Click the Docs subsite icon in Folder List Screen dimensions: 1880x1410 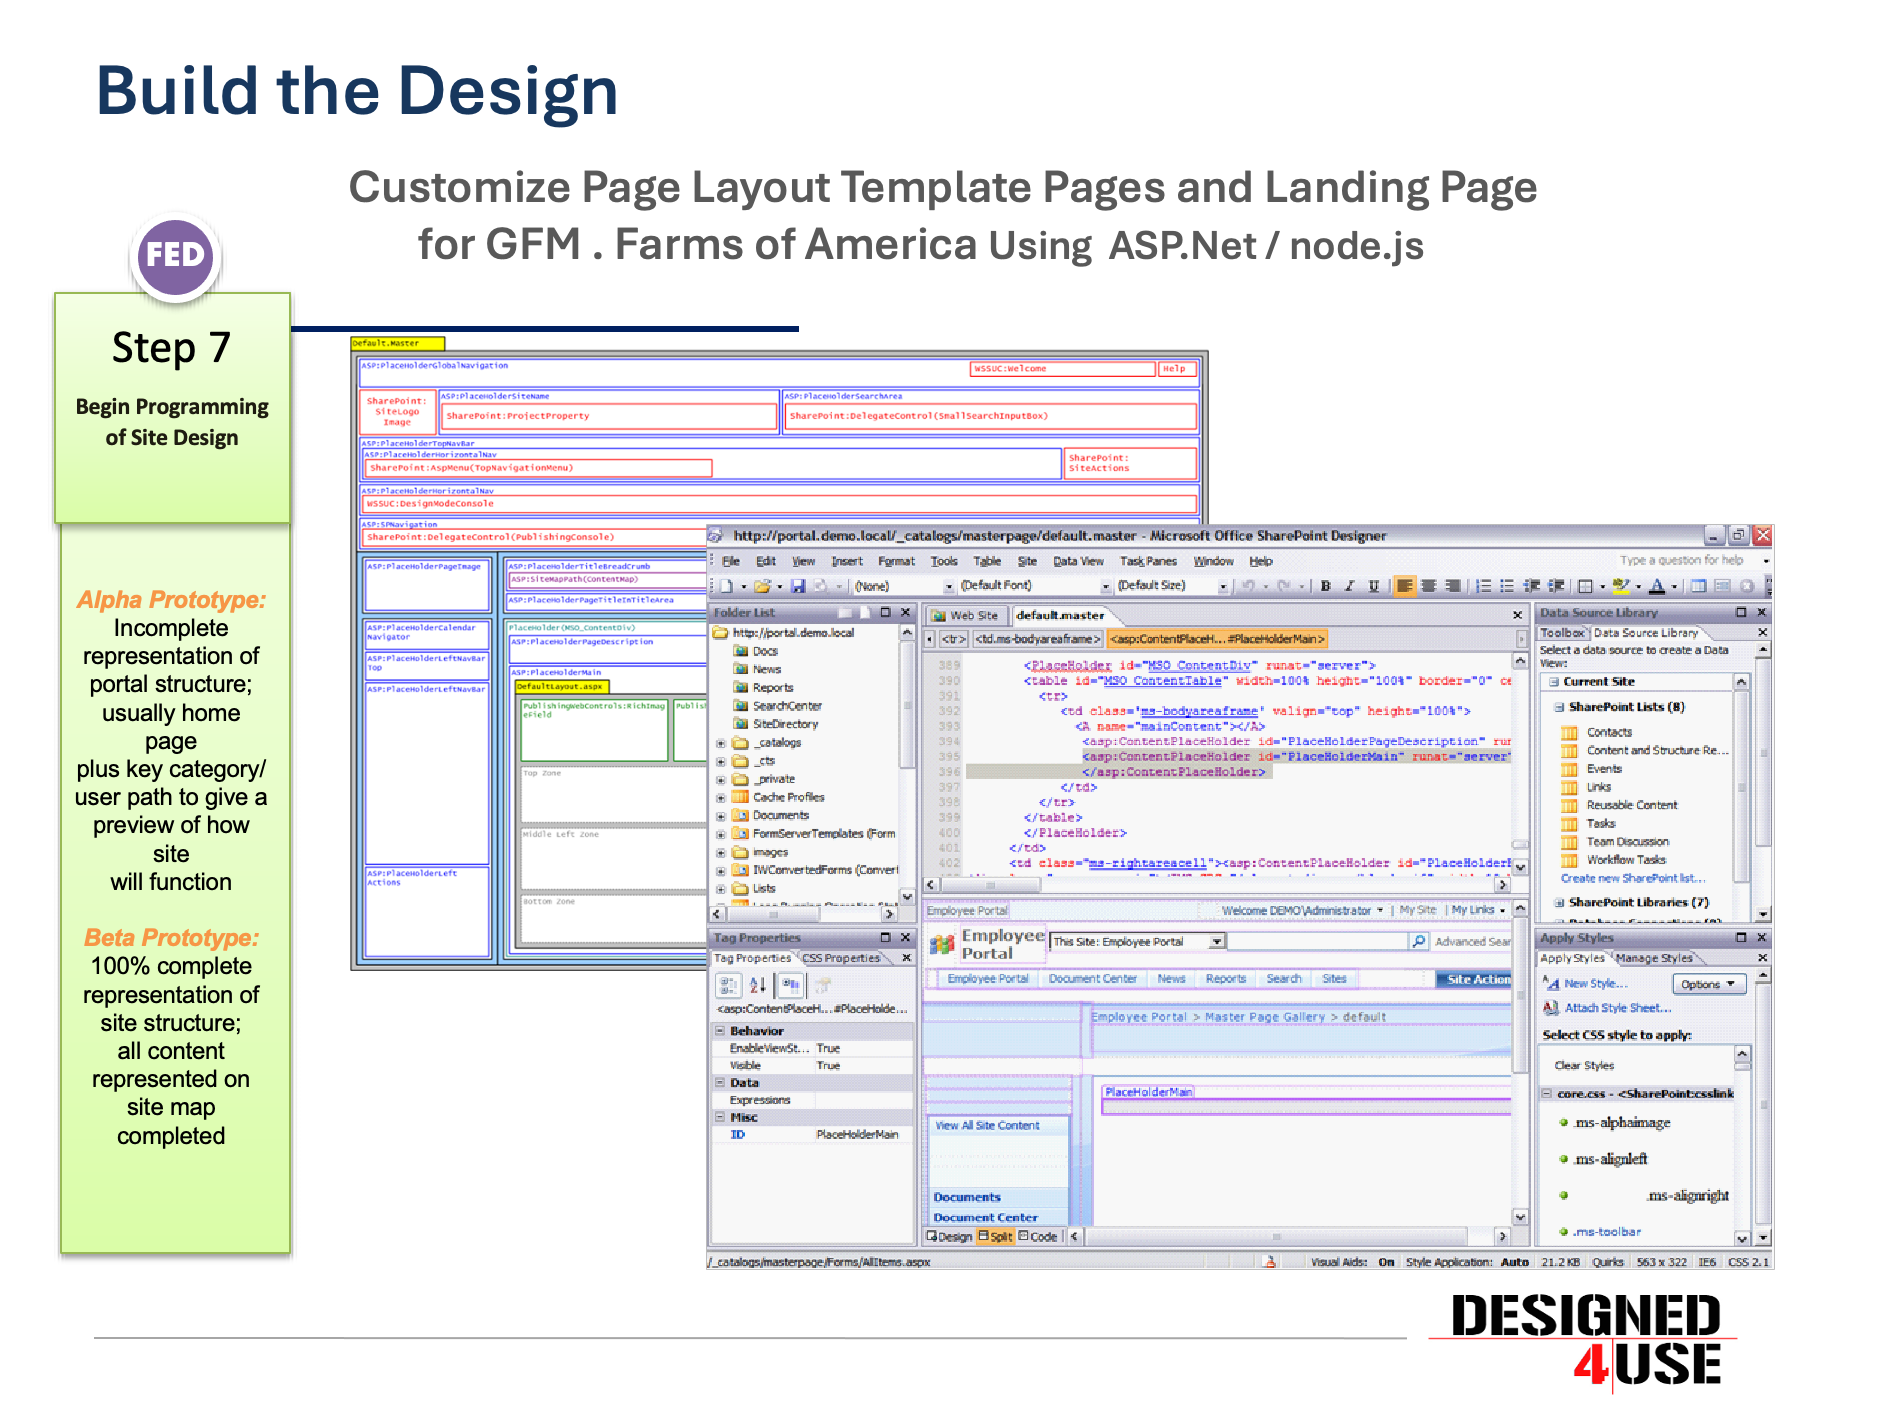(741, 651)
